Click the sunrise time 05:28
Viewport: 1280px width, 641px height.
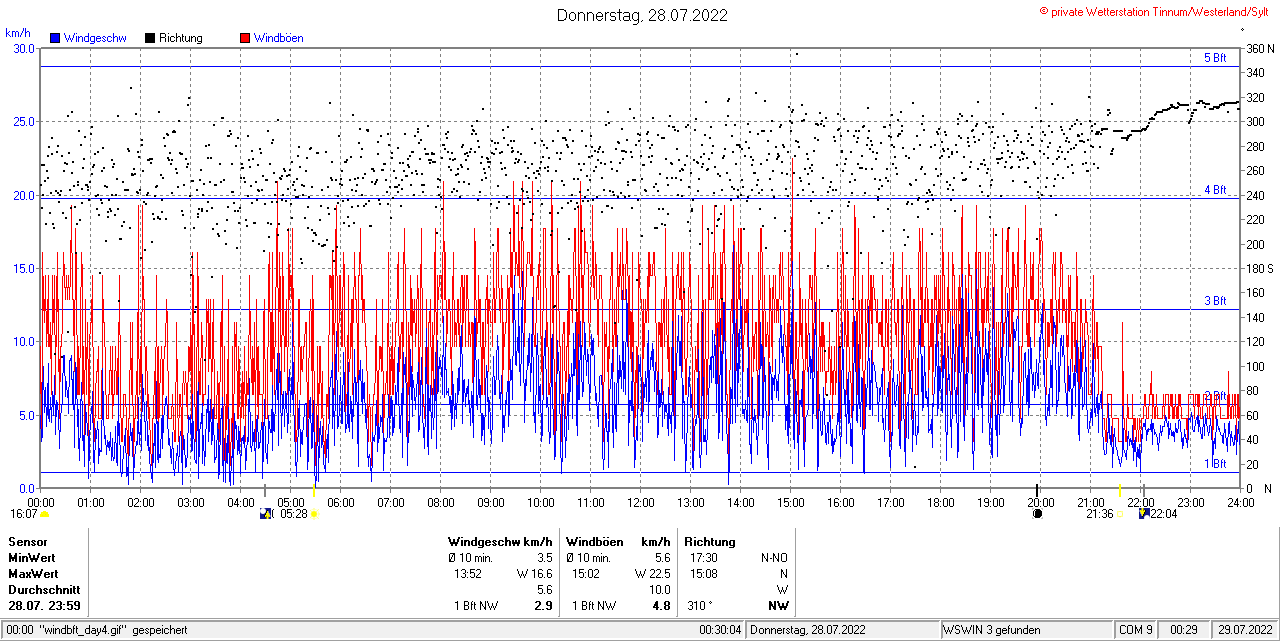tap(293, 514)
